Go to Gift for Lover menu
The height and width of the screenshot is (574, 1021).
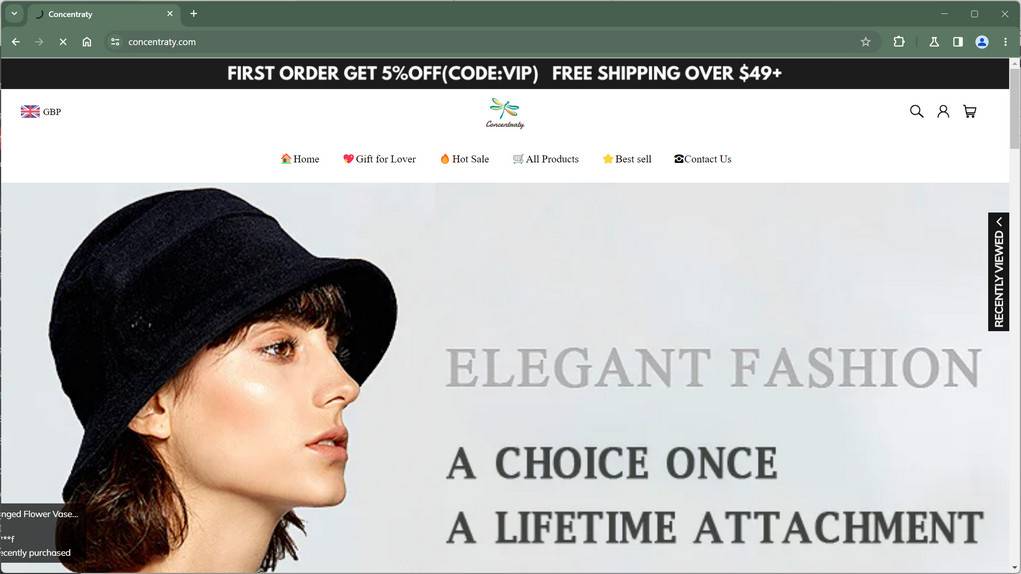click(379, 159)
